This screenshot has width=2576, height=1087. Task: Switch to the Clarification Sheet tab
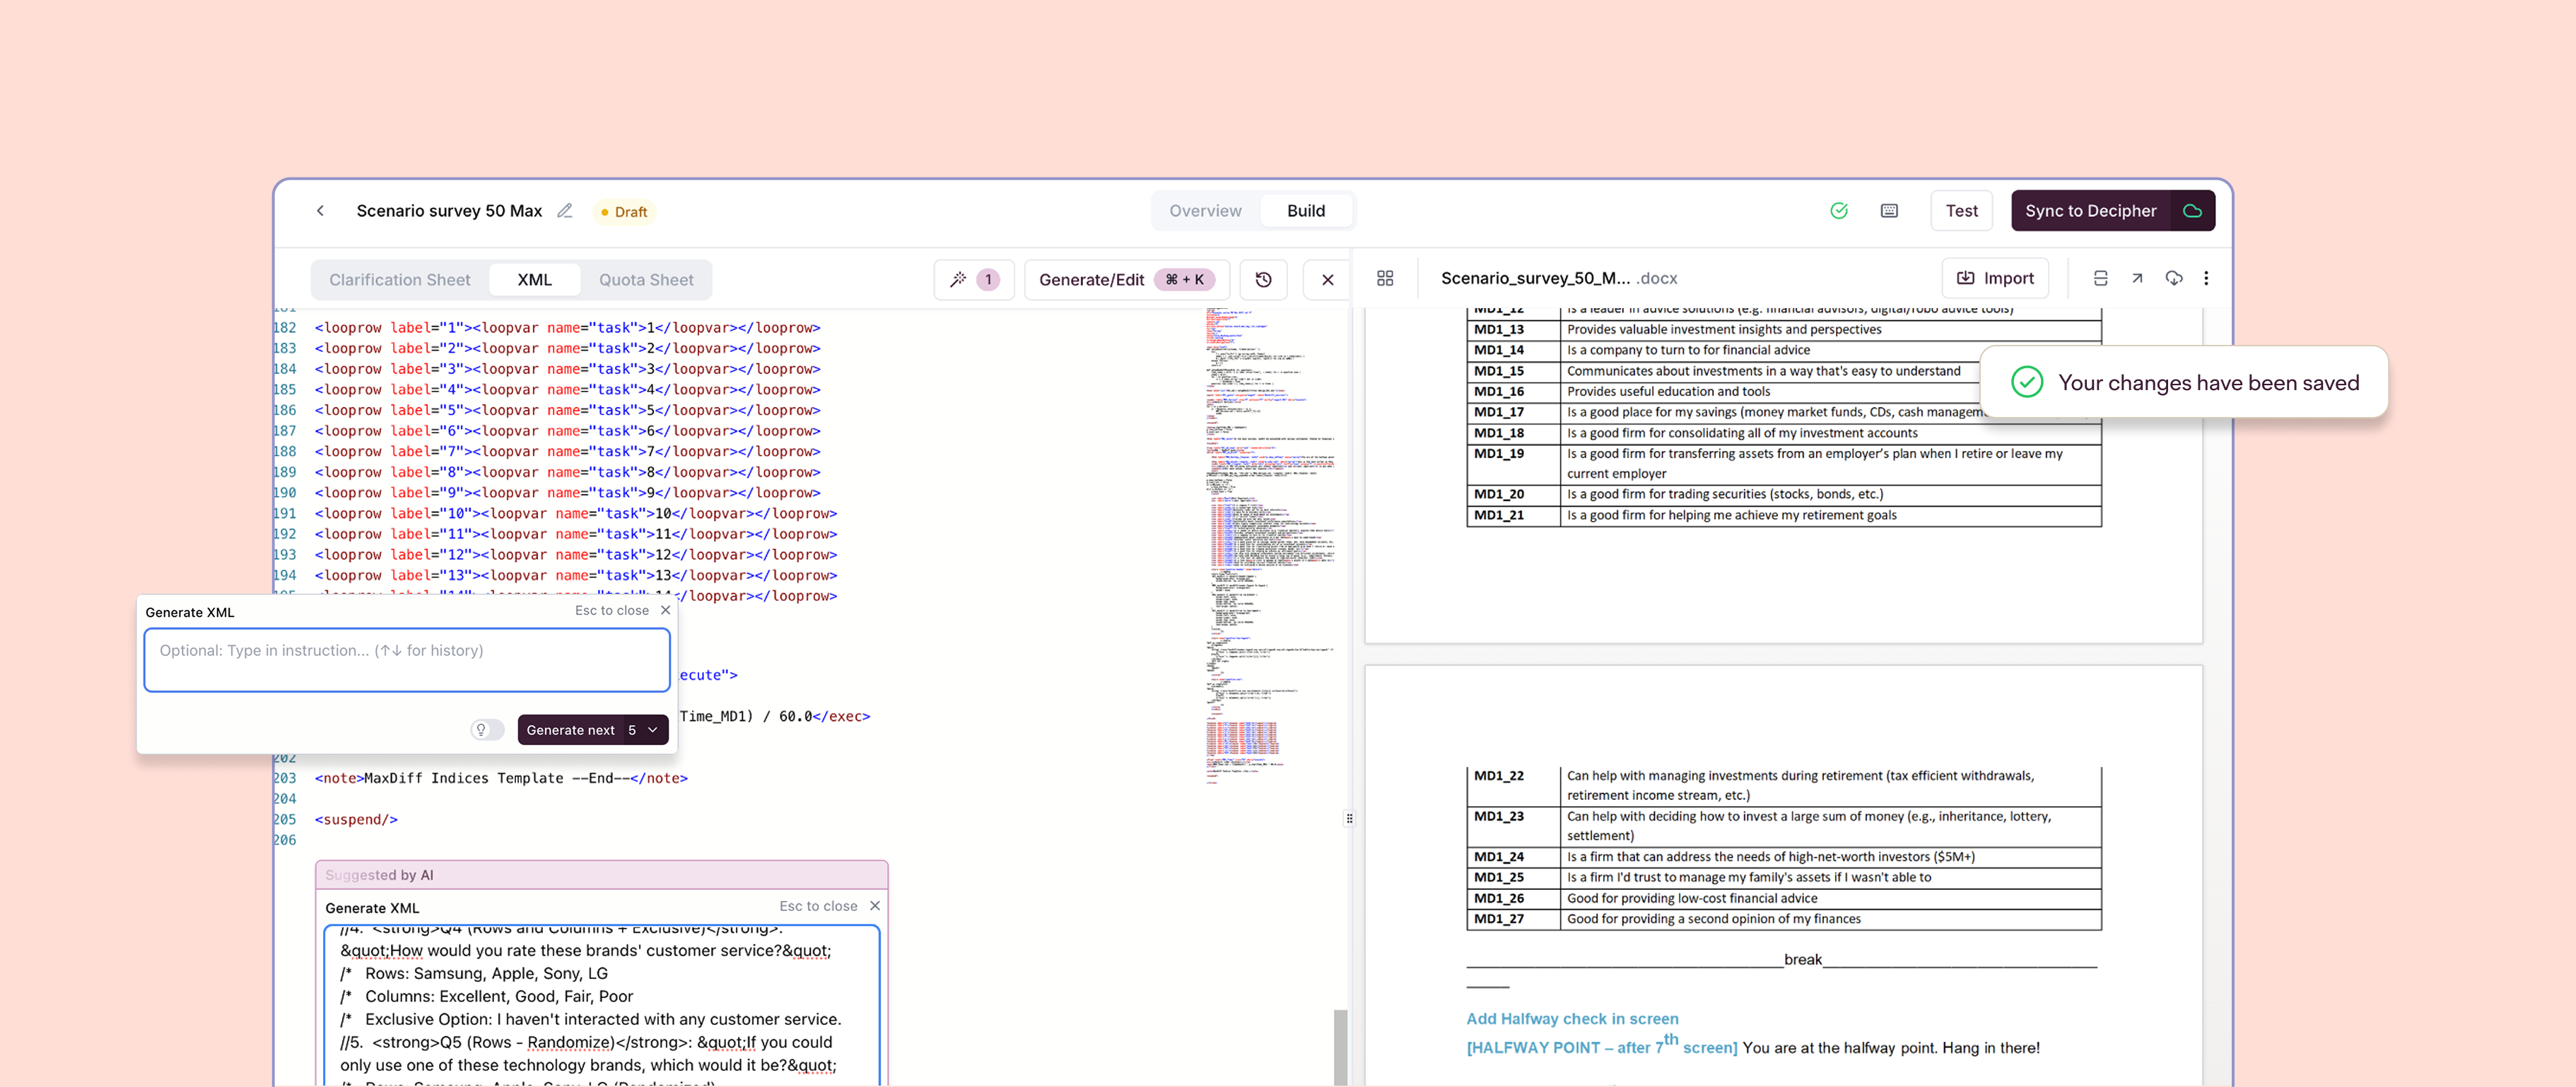pyautogui.click(x=399, y=280)
